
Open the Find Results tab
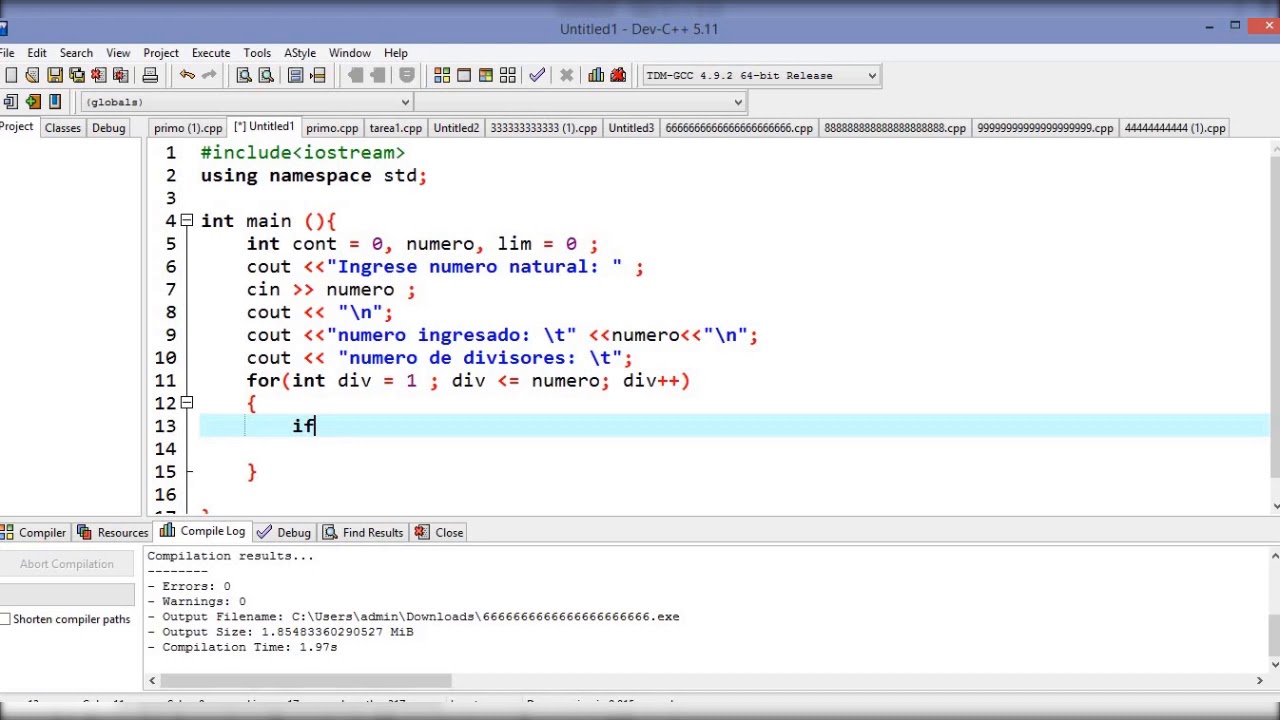click(x=364, y=533)
